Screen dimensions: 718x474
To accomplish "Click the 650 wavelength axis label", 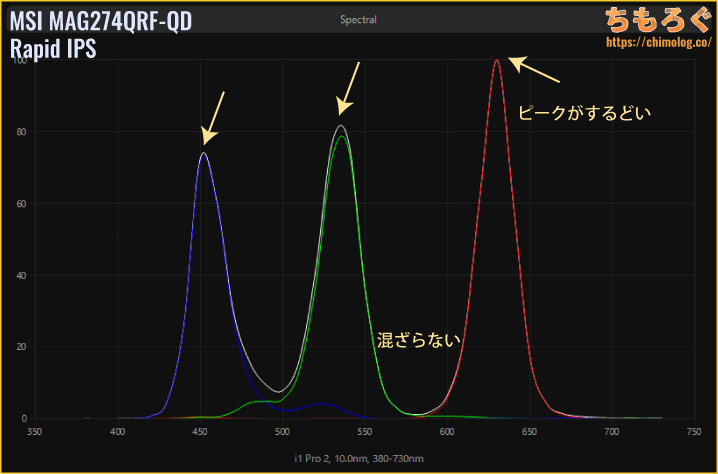I will click(x=529, y=432).
